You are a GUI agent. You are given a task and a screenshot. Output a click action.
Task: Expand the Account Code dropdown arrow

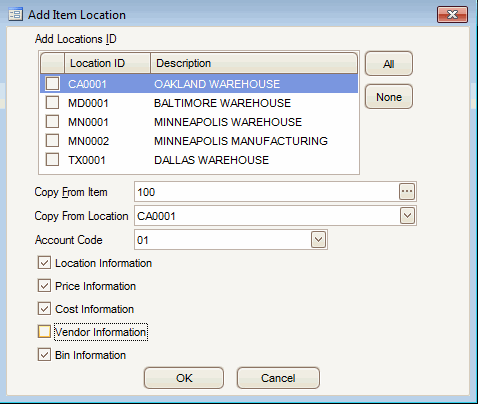coord(318,240)
